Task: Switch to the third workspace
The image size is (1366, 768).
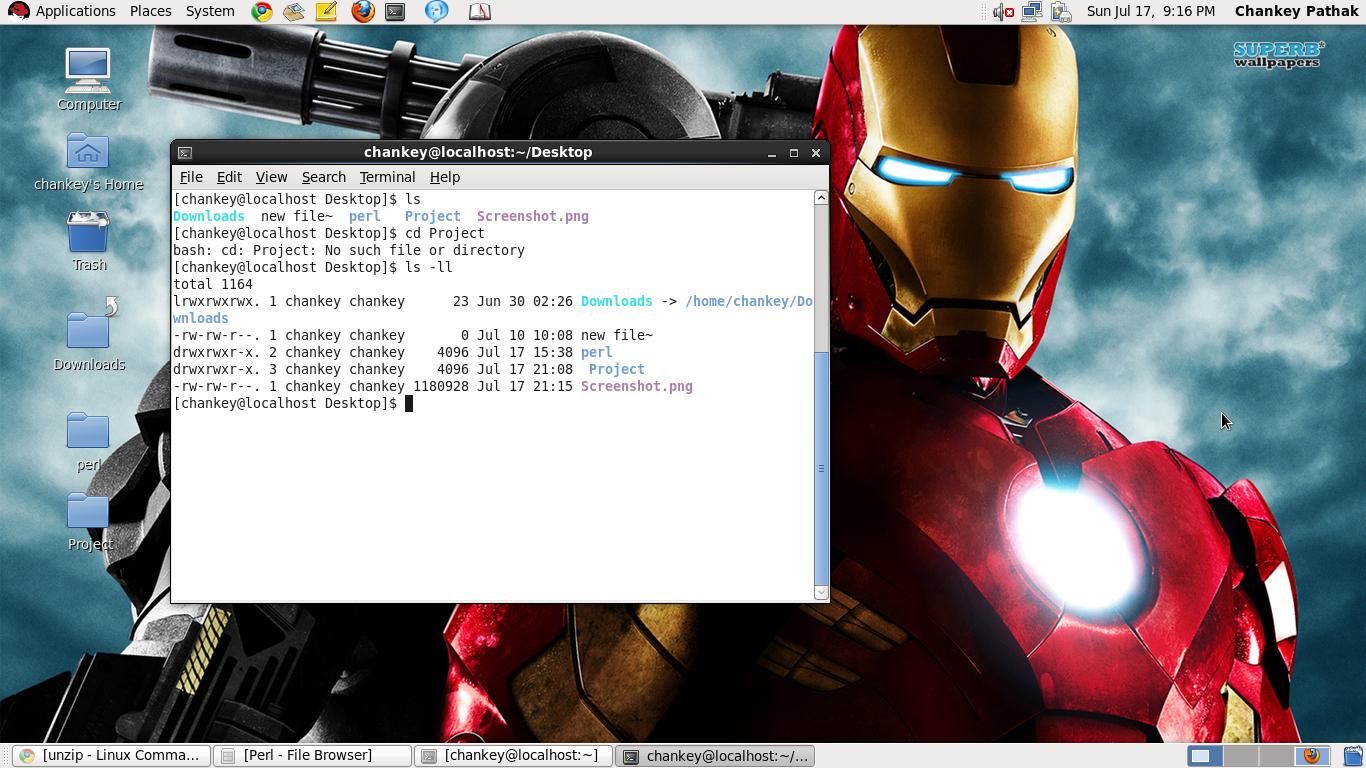Action: [x=1276, y=756]
